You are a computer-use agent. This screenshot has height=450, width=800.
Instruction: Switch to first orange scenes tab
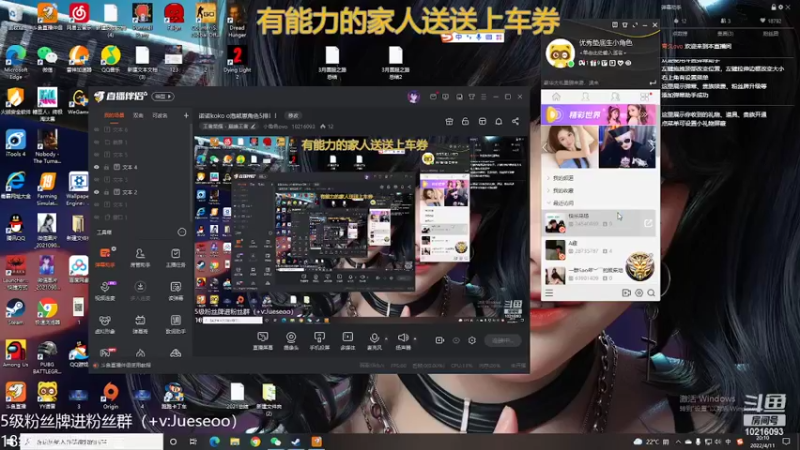(114, 116)
